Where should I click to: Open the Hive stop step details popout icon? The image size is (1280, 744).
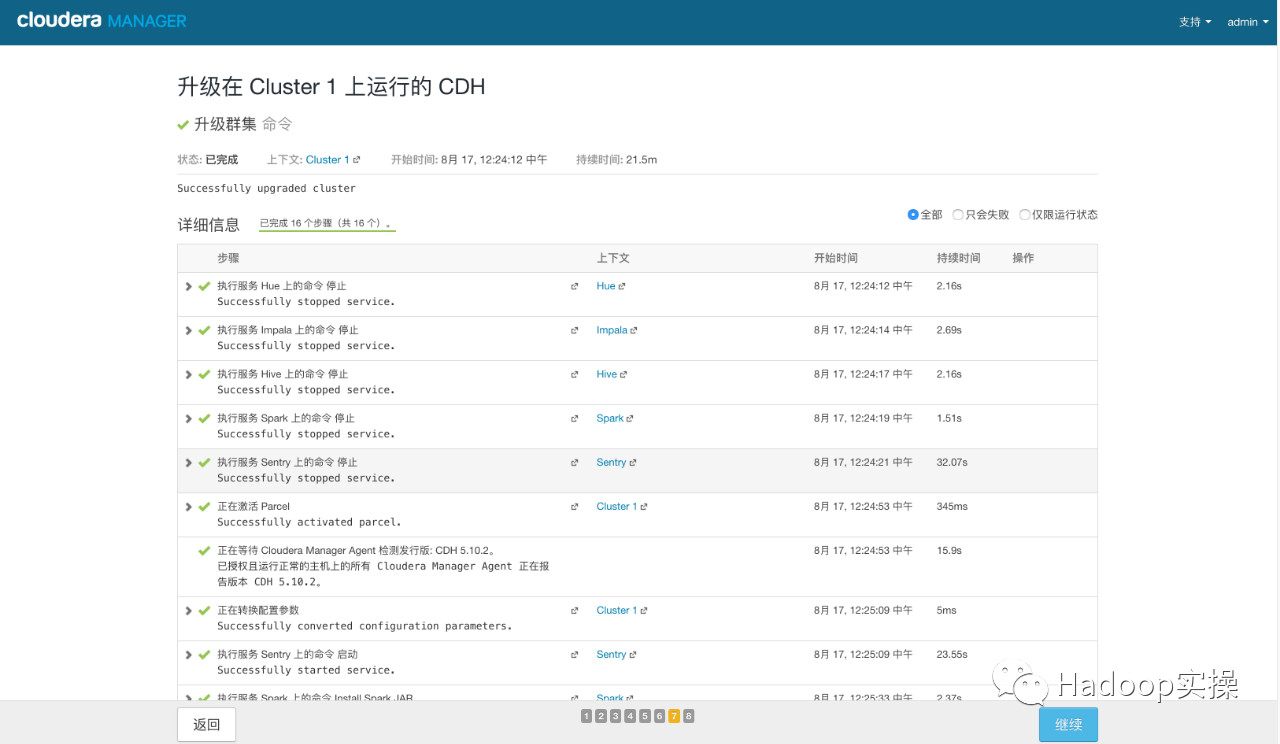574,374
